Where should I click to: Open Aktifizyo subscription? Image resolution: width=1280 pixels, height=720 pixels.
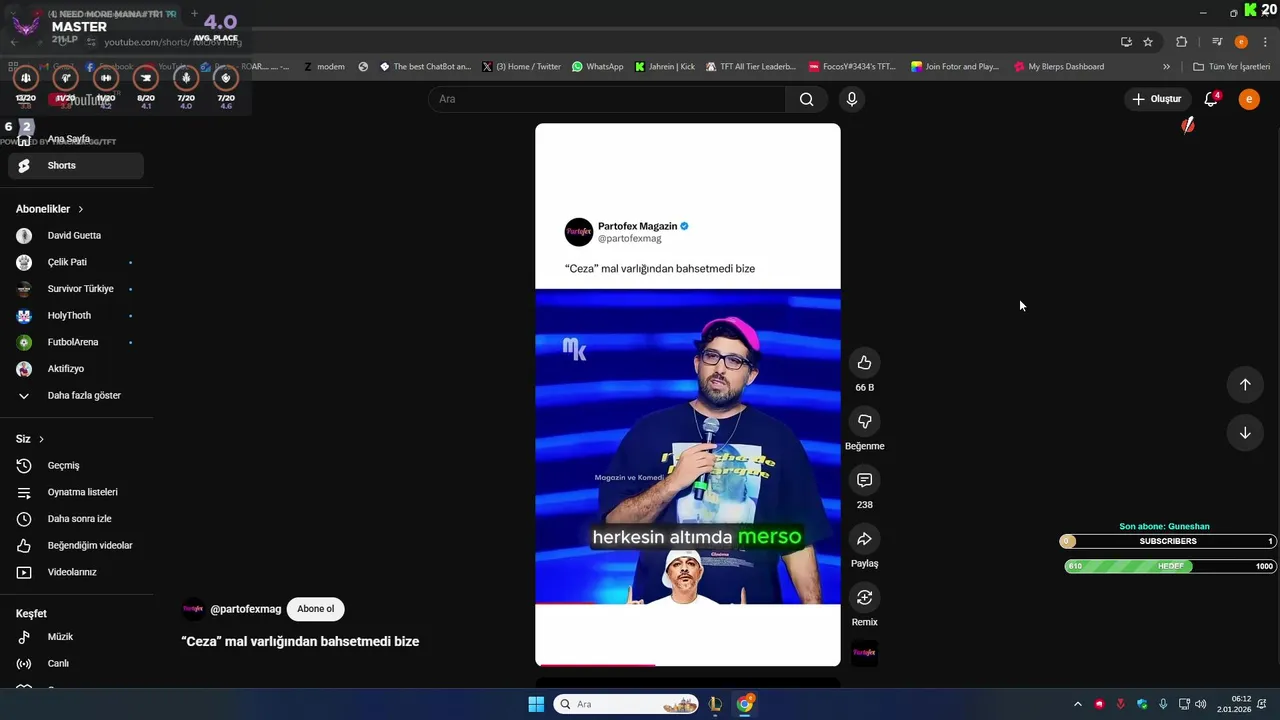coord(76,369)
